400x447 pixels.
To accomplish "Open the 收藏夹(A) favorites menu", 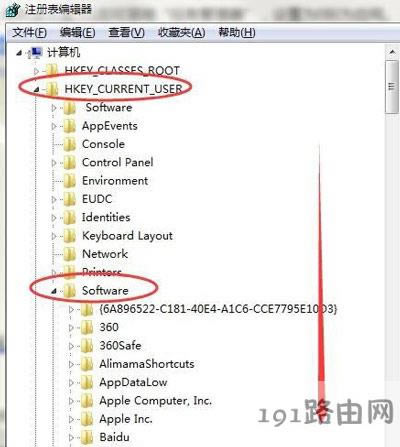I will [x=181, y=33].
